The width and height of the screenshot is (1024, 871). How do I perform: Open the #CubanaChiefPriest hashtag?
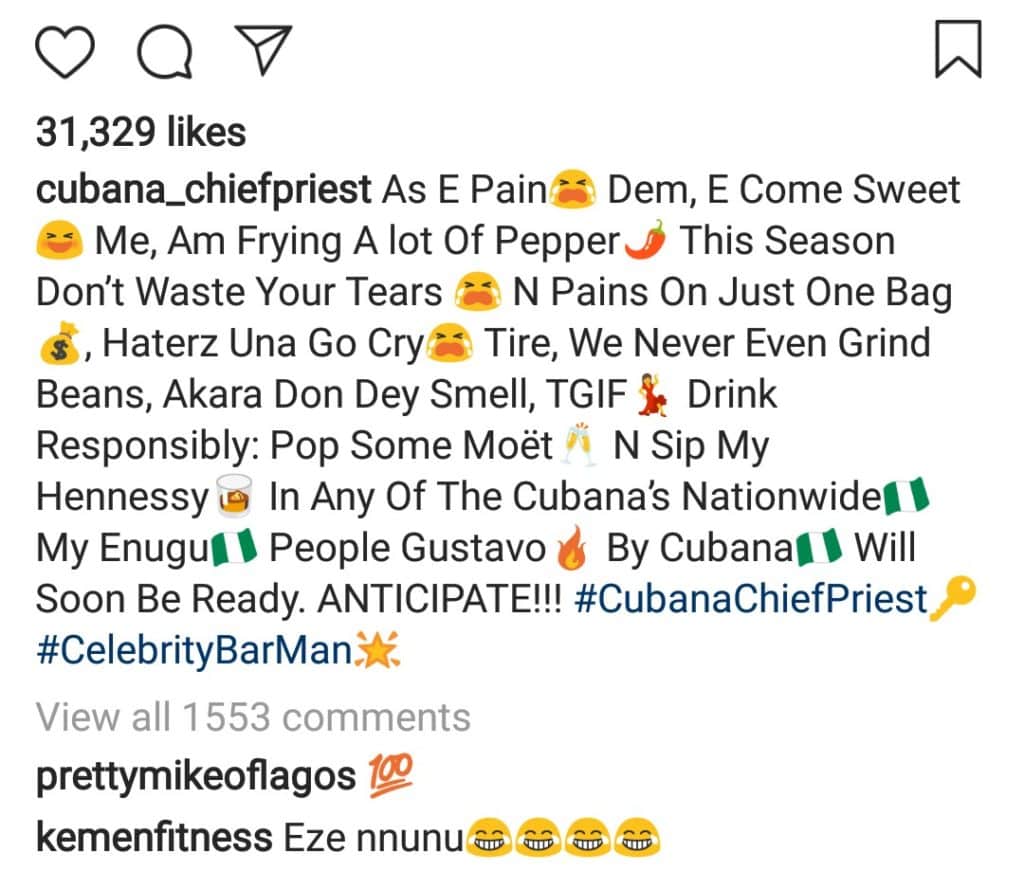tap(752, 599)
